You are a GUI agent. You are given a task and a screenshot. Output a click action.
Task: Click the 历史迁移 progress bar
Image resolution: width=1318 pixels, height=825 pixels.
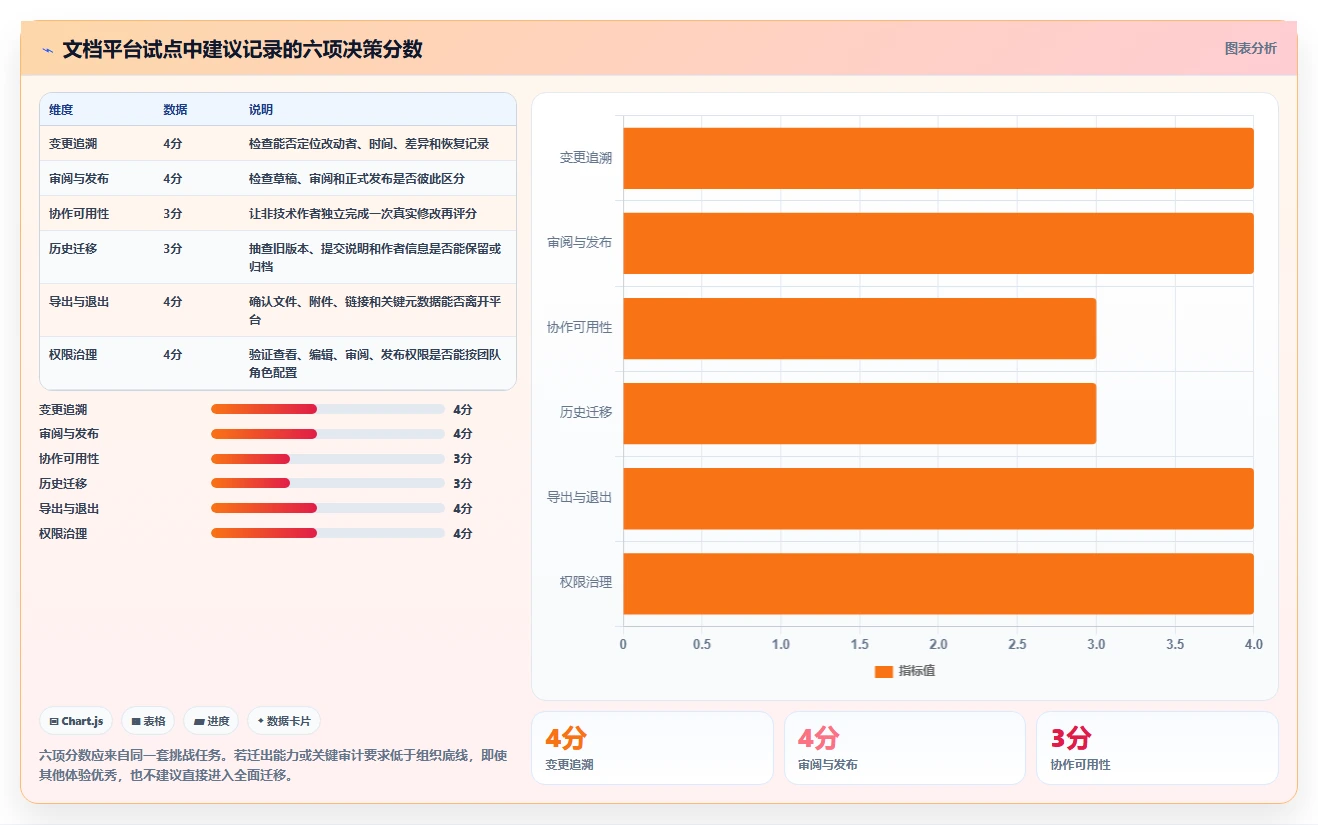tap(327, 484)
